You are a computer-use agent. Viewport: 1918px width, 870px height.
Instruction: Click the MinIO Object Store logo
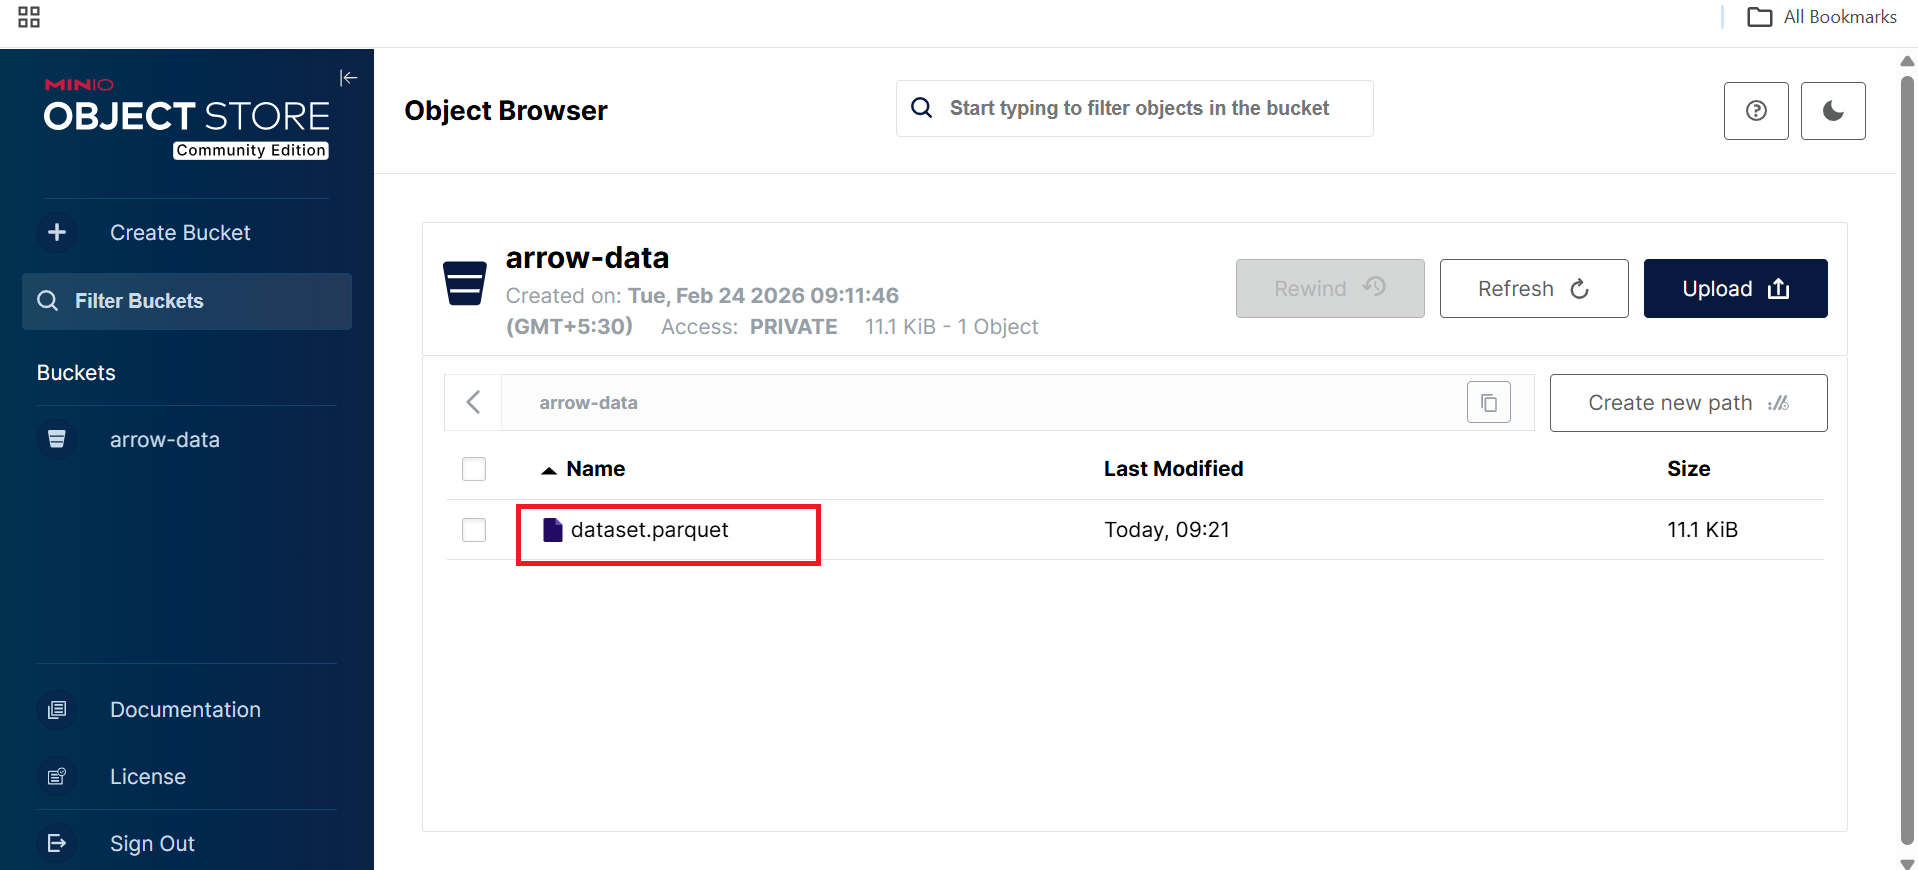point(187,117)
